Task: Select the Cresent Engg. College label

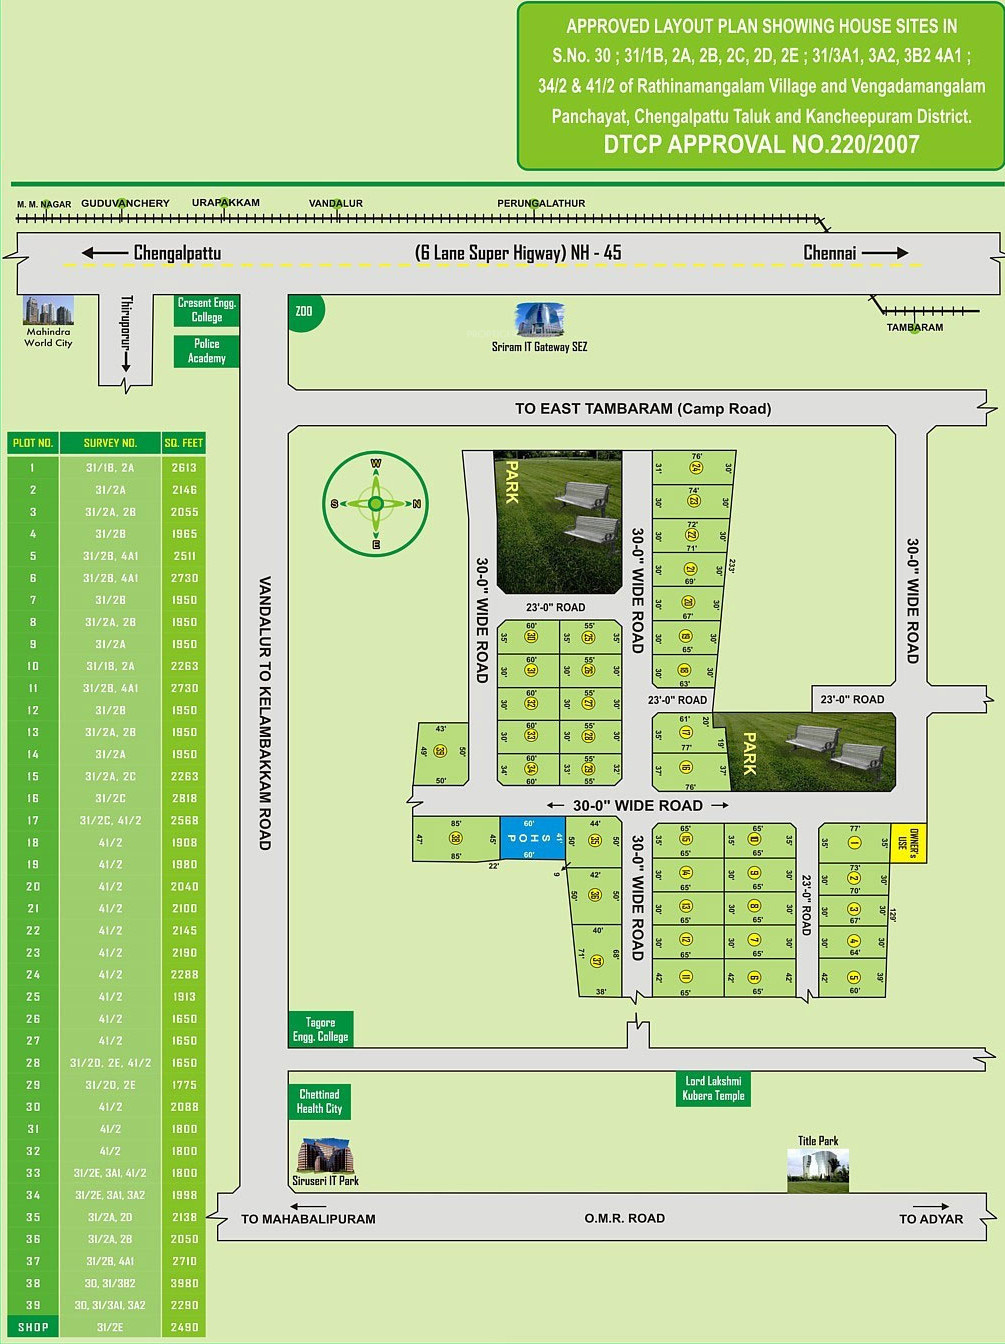Action: coord(207,310)
